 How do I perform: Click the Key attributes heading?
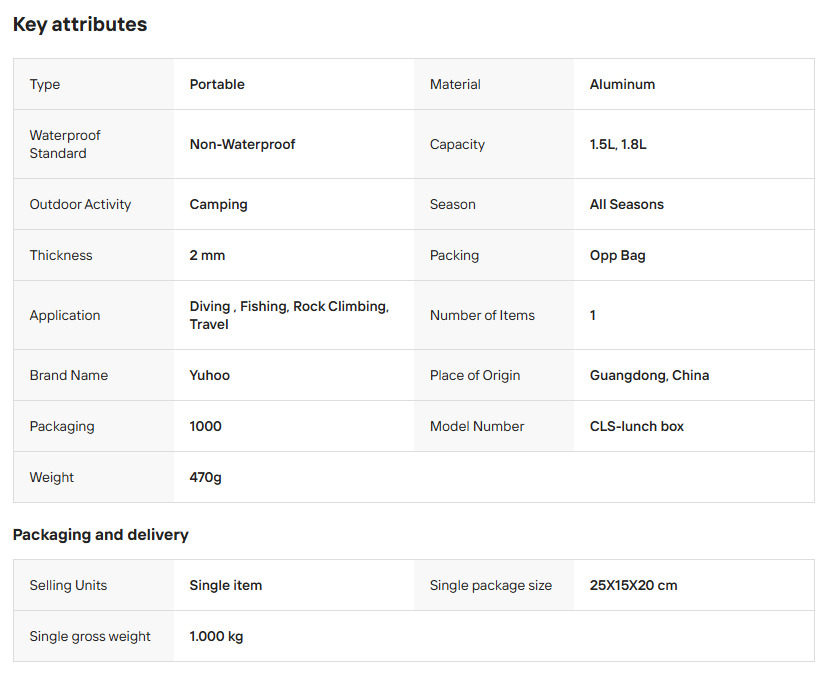(x=80, y=25)
